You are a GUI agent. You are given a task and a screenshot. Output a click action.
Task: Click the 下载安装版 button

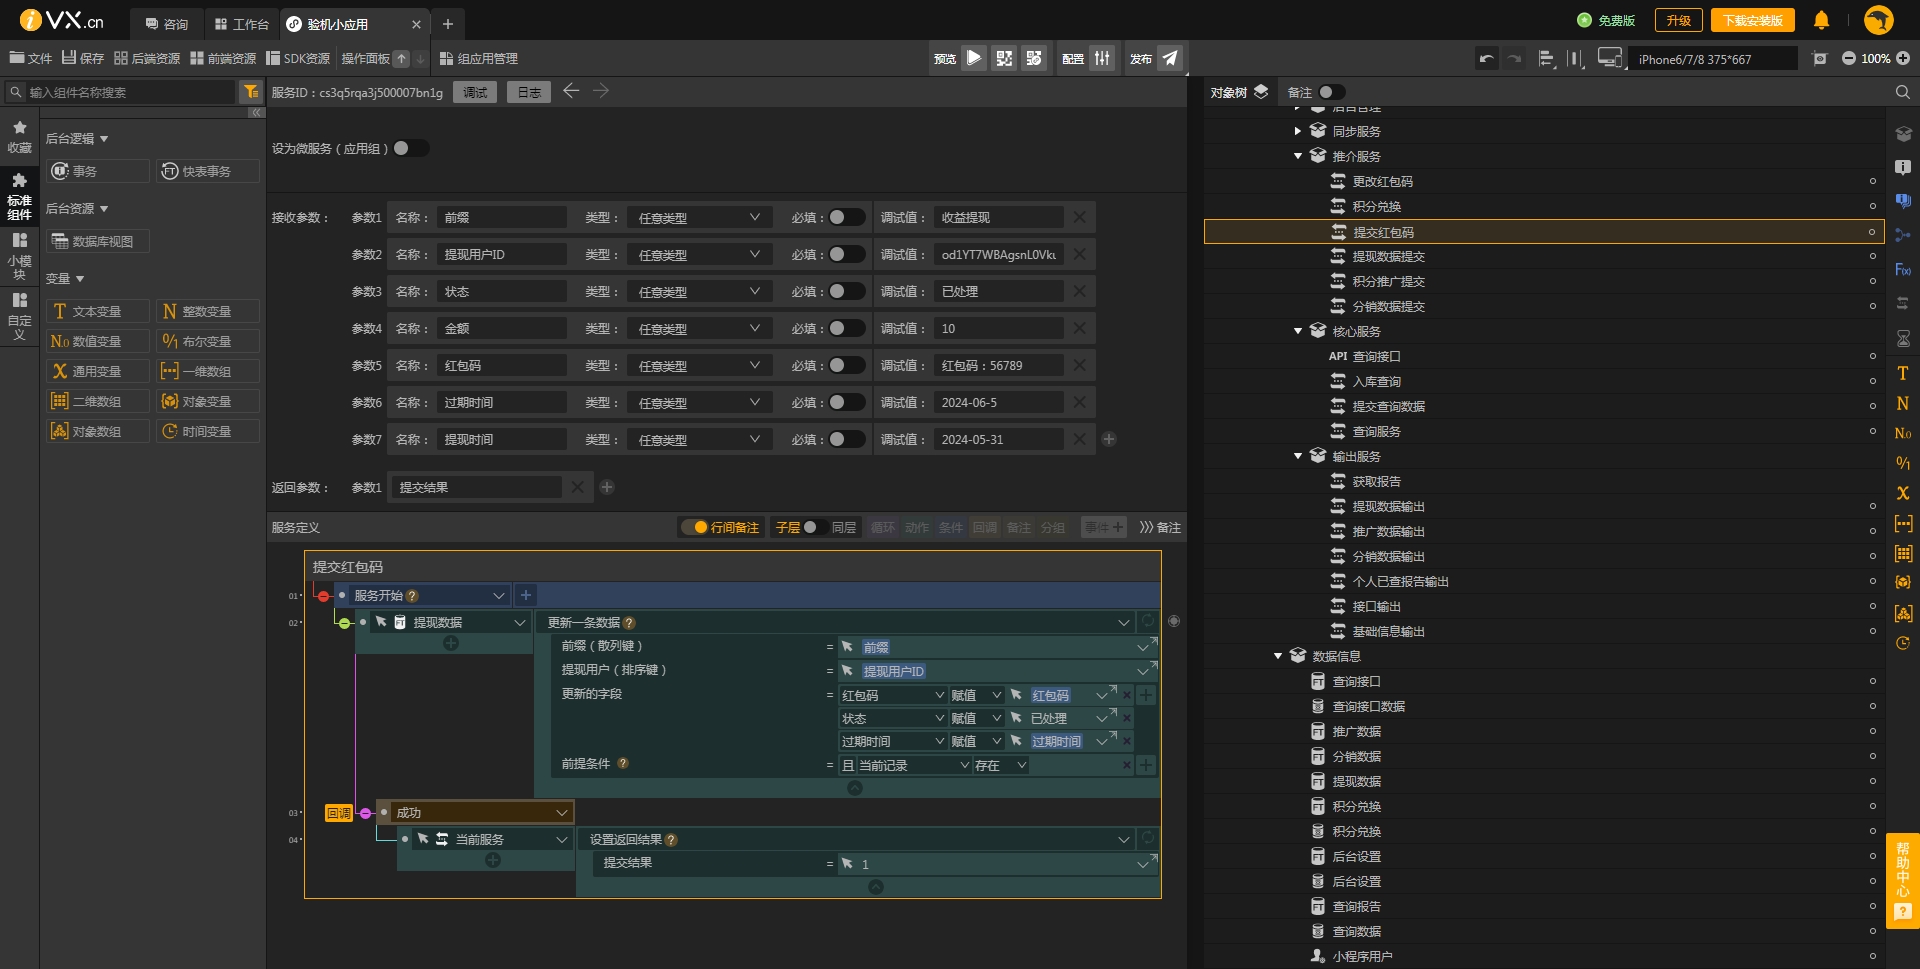click(x=1752, y=20)
